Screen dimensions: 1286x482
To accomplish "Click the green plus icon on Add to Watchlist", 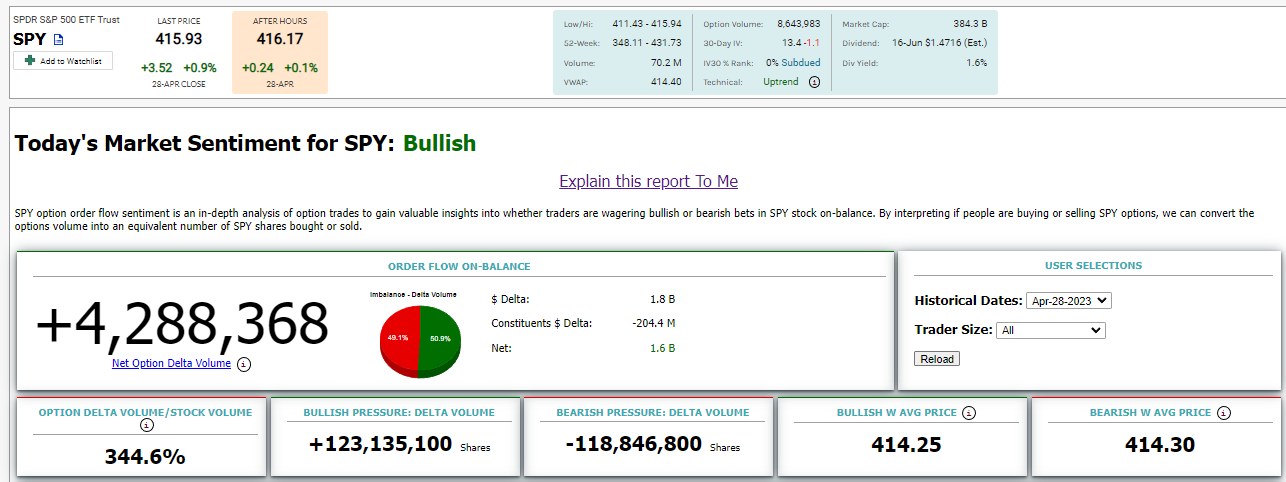I will click(30, 61).
